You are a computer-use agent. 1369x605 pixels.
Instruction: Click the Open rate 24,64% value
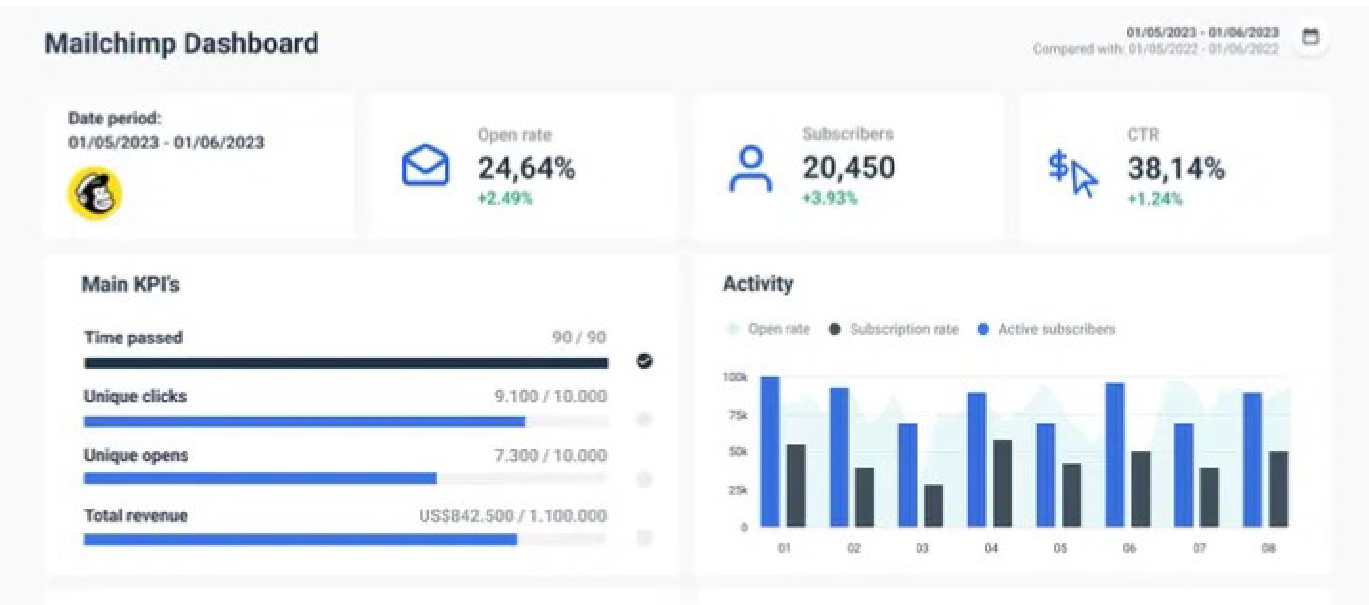(x=526, y=168)
